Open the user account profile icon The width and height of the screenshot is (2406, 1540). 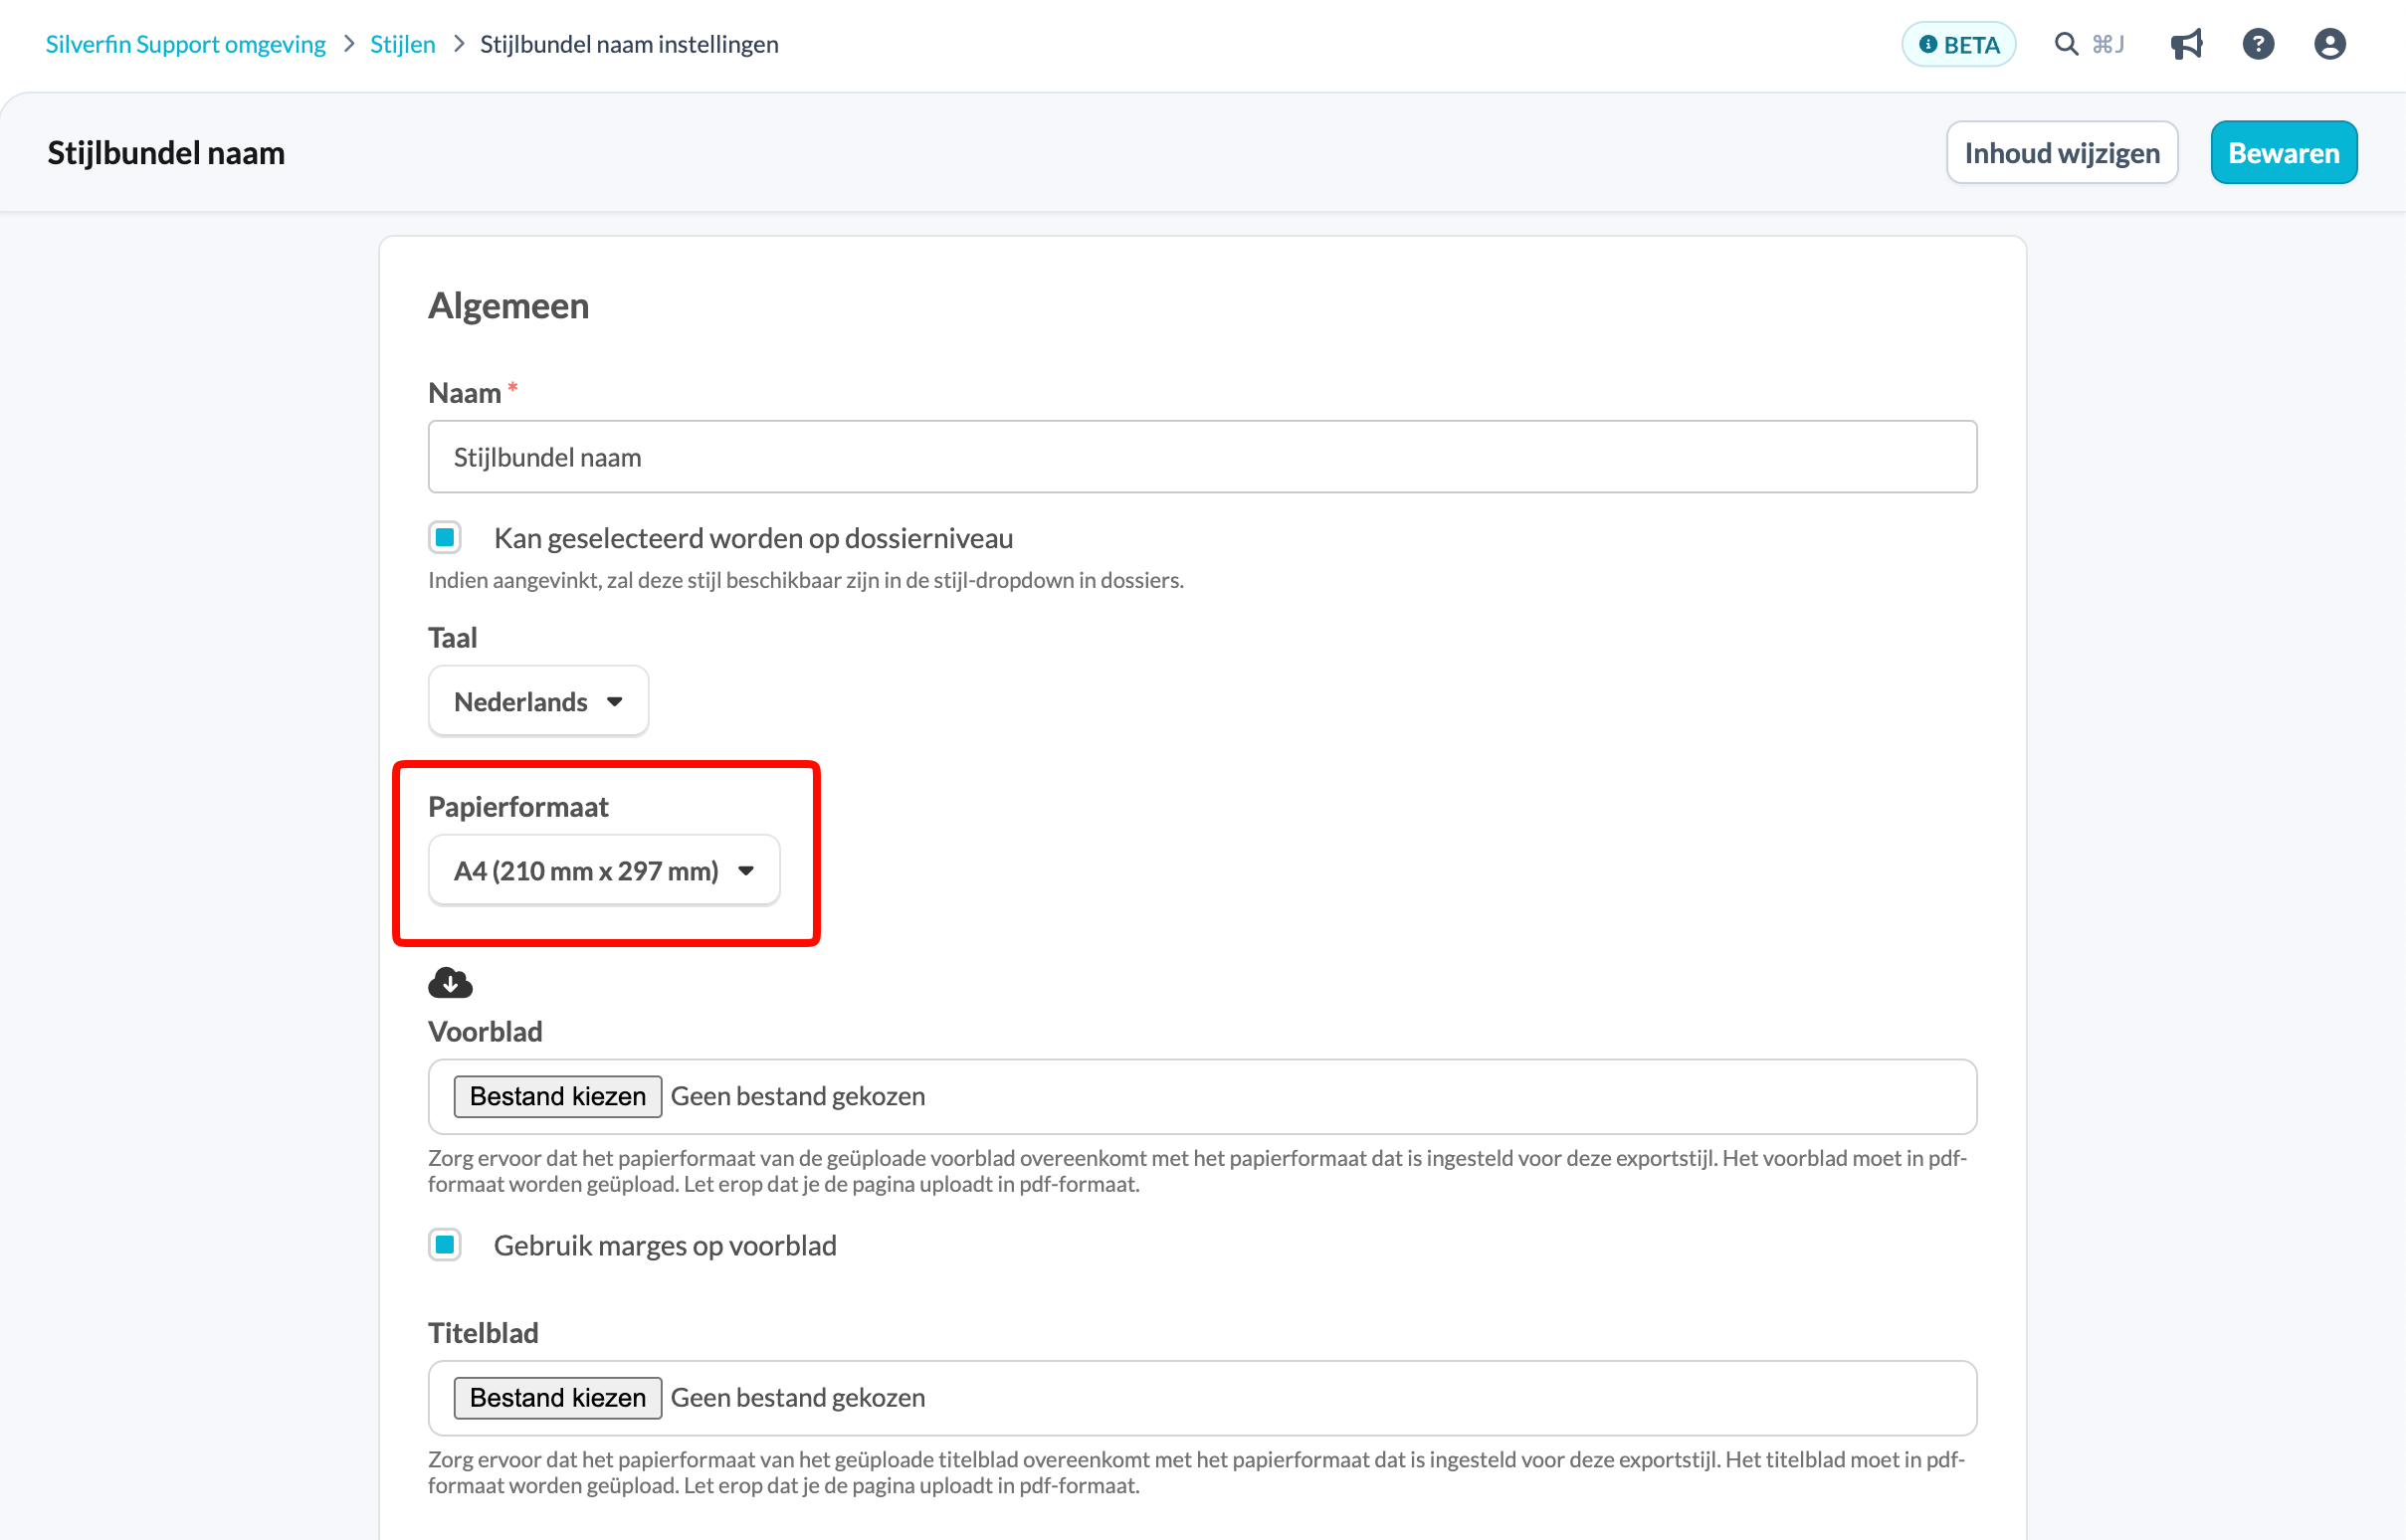[2330, 44]
